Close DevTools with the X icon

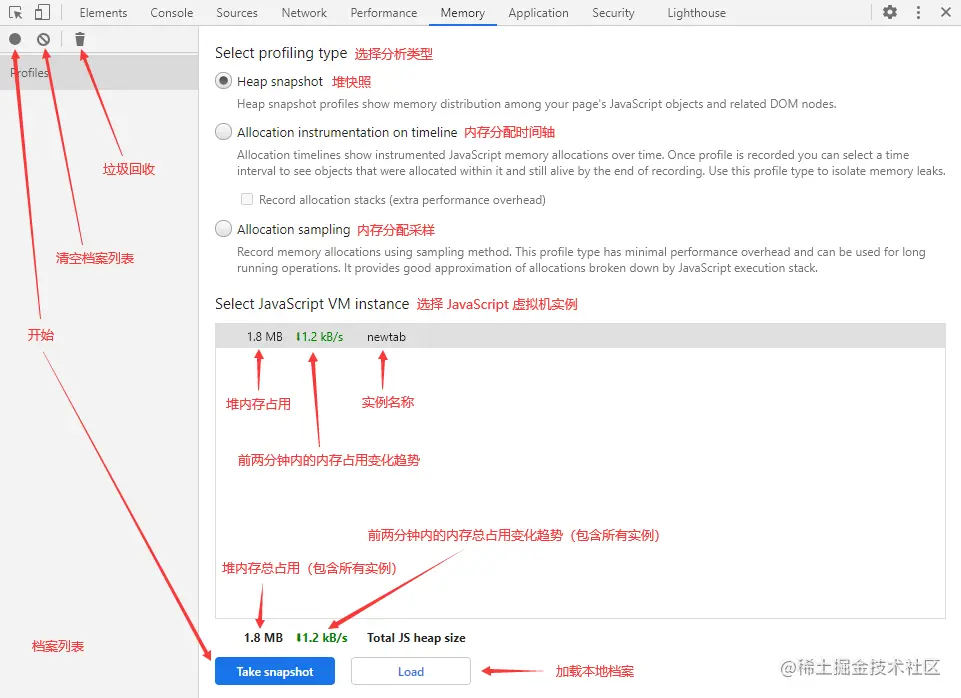946,12
